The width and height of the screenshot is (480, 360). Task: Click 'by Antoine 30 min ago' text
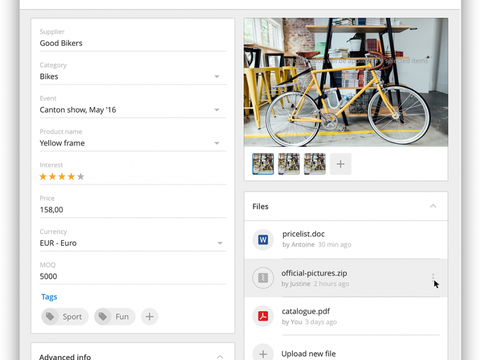coord(317,245)
